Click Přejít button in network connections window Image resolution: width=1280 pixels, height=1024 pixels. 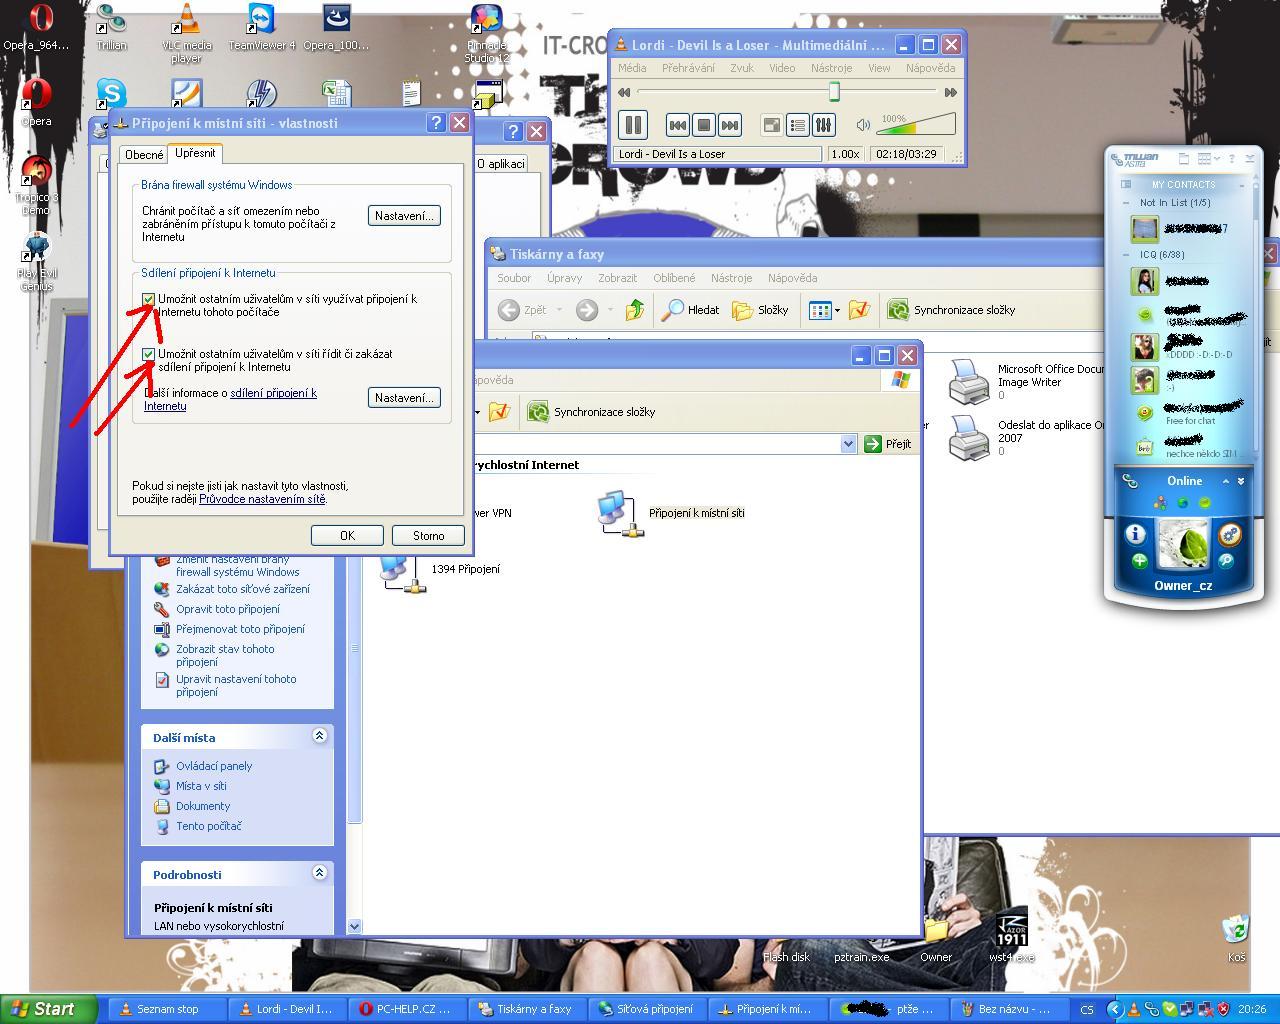pyautogui.click(x=888, y=444)
